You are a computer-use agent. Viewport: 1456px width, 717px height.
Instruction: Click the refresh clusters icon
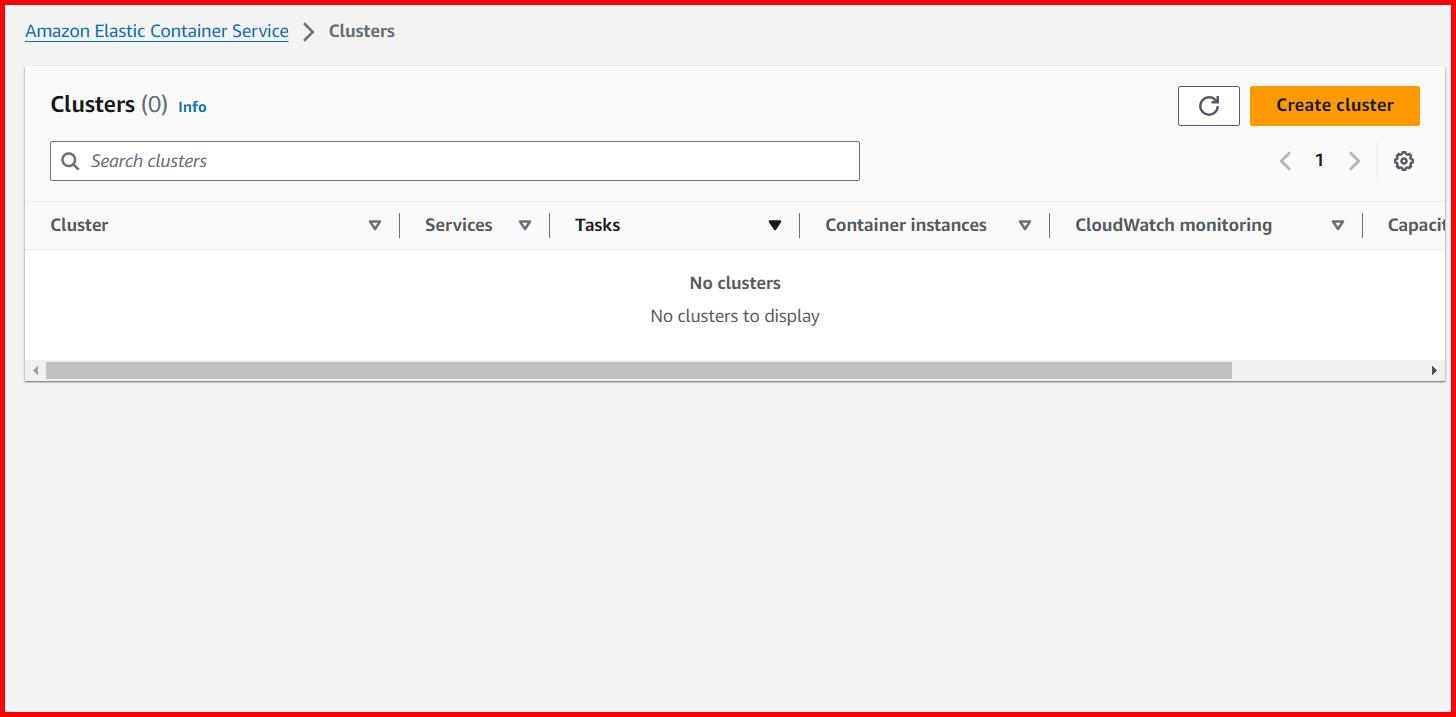1208,105
